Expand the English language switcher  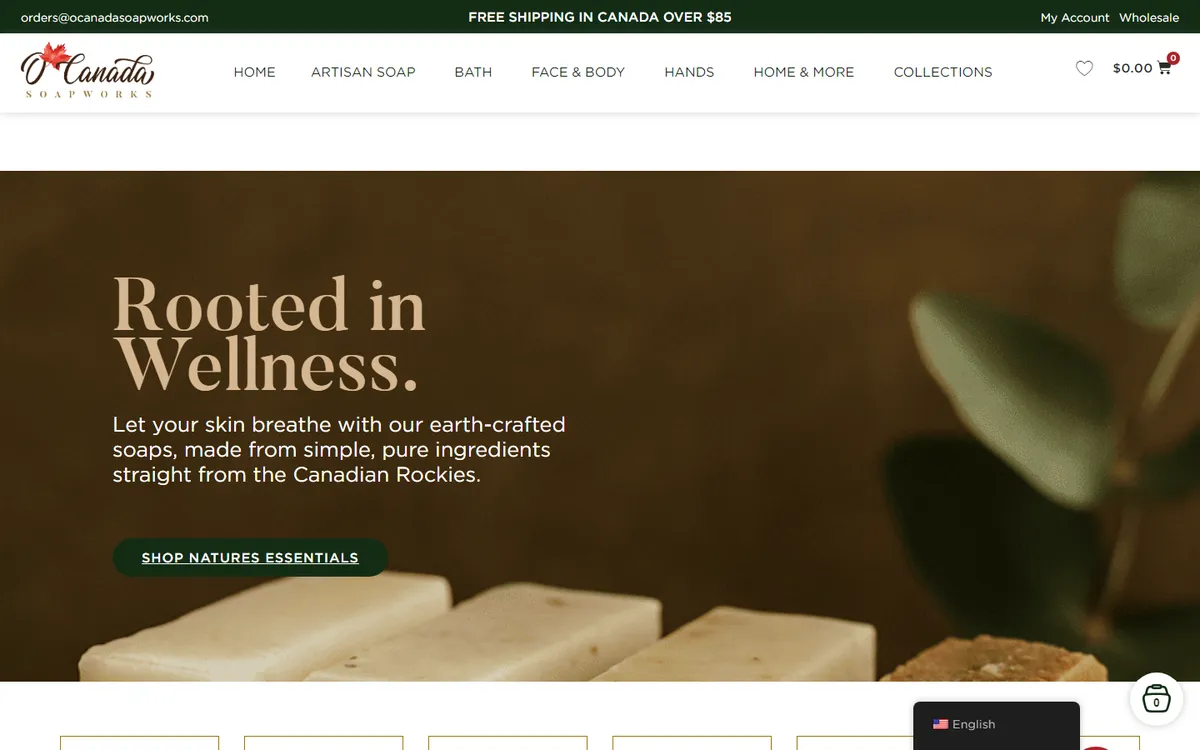996,724
